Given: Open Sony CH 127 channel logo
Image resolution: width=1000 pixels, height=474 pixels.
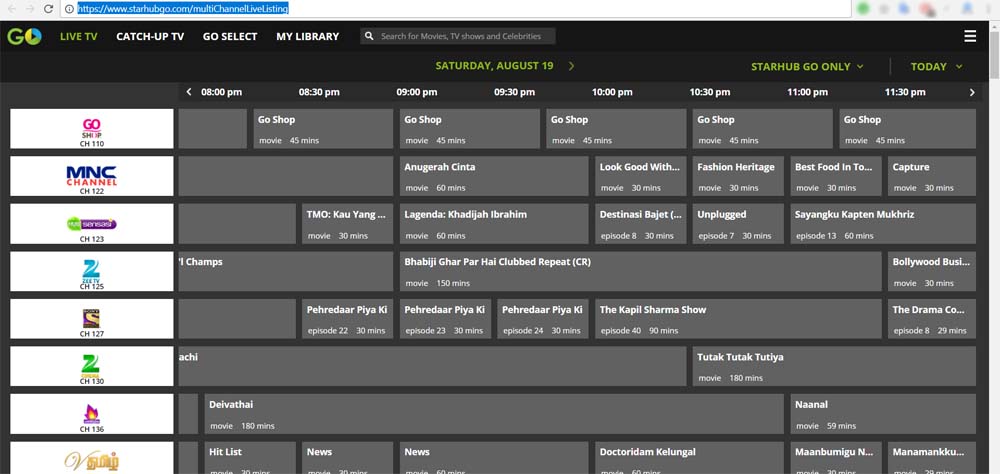Looking at the screenshot, I should (92, 319).
